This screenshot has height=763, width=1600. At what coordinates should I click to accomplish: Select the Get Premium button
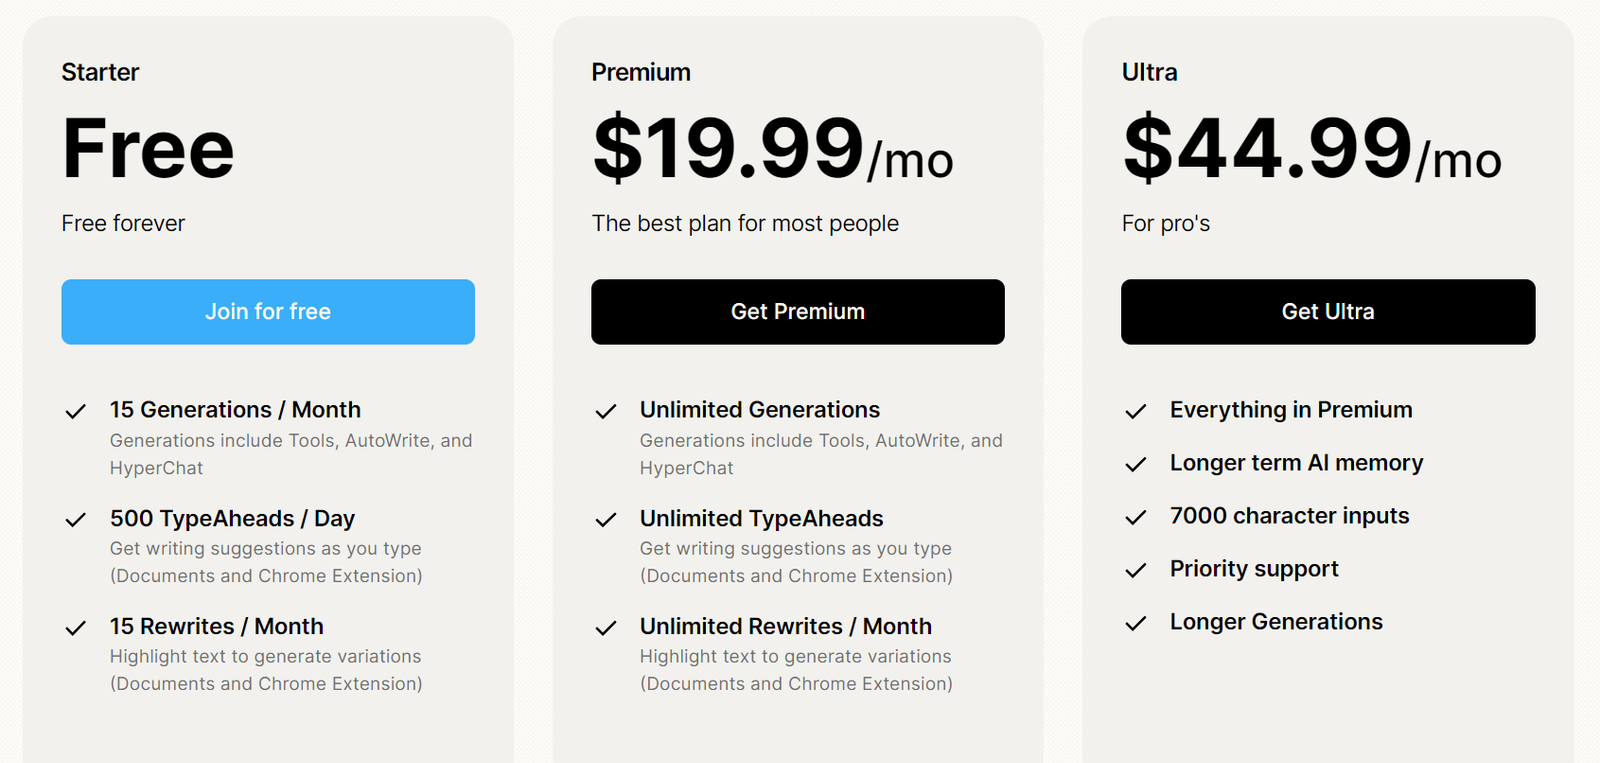pos(798,312)
